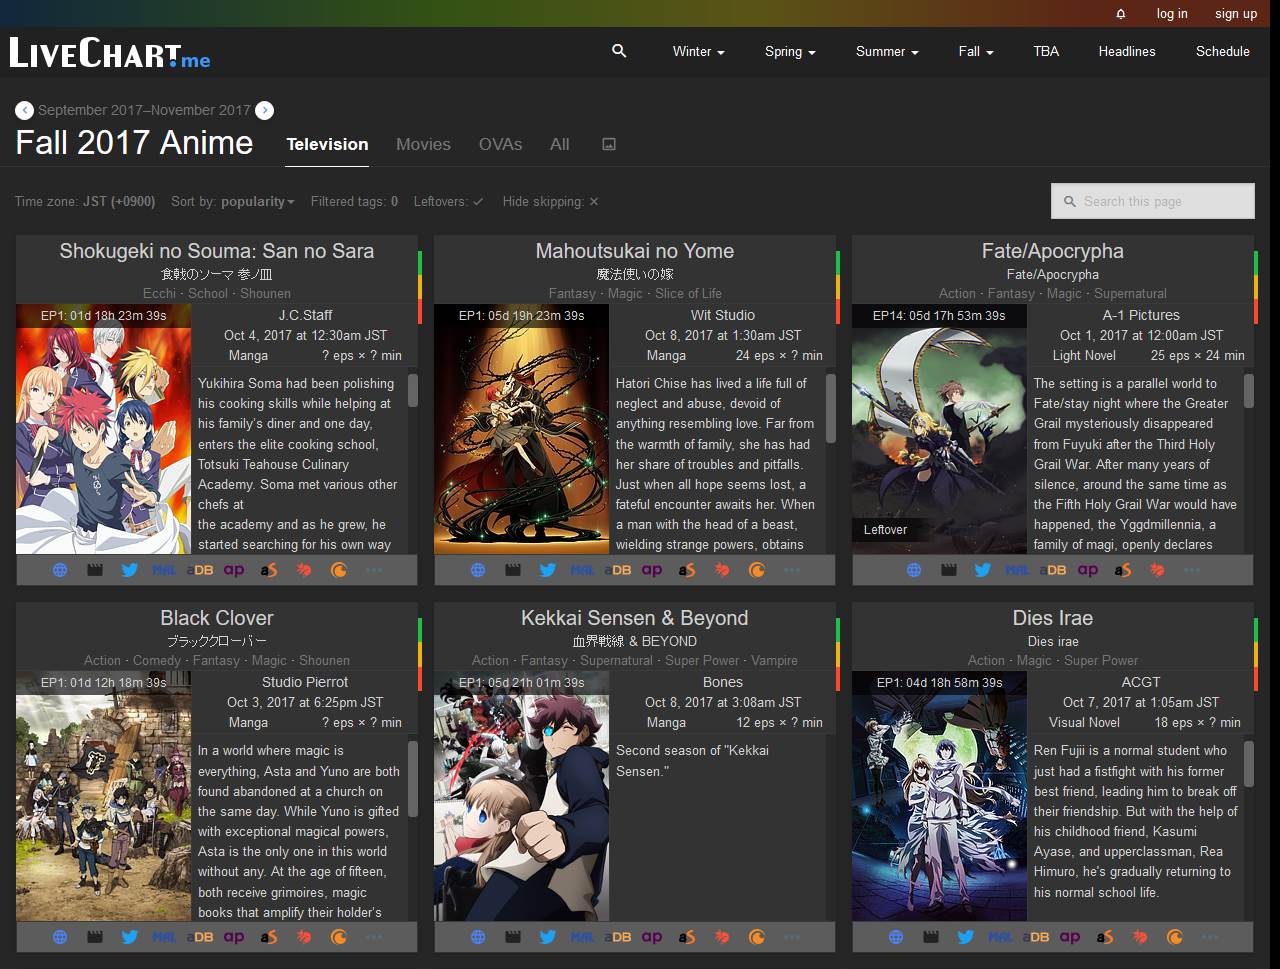Expand more links on Shokugeki no Souma card

[x=374, y=570]
